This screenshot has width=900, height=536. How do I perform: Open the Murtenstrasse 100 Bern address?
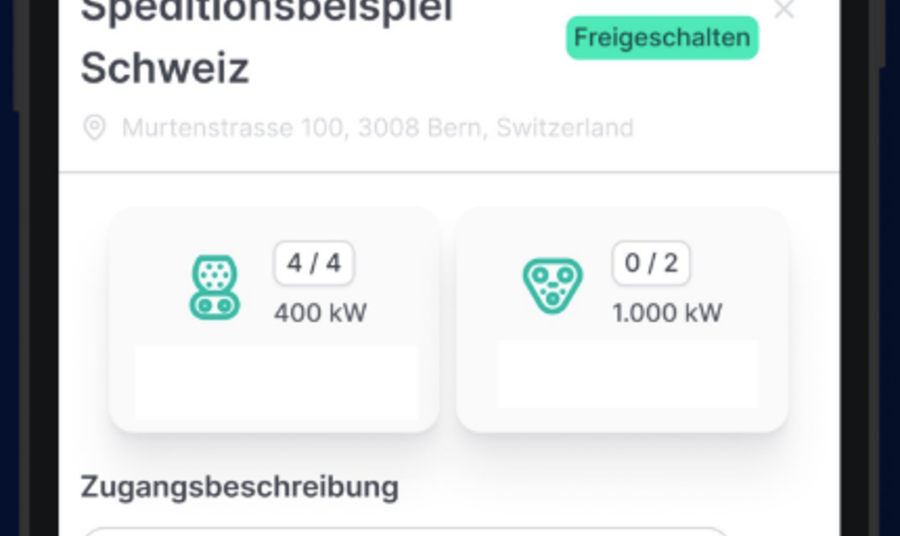click(x=377, y=128)
